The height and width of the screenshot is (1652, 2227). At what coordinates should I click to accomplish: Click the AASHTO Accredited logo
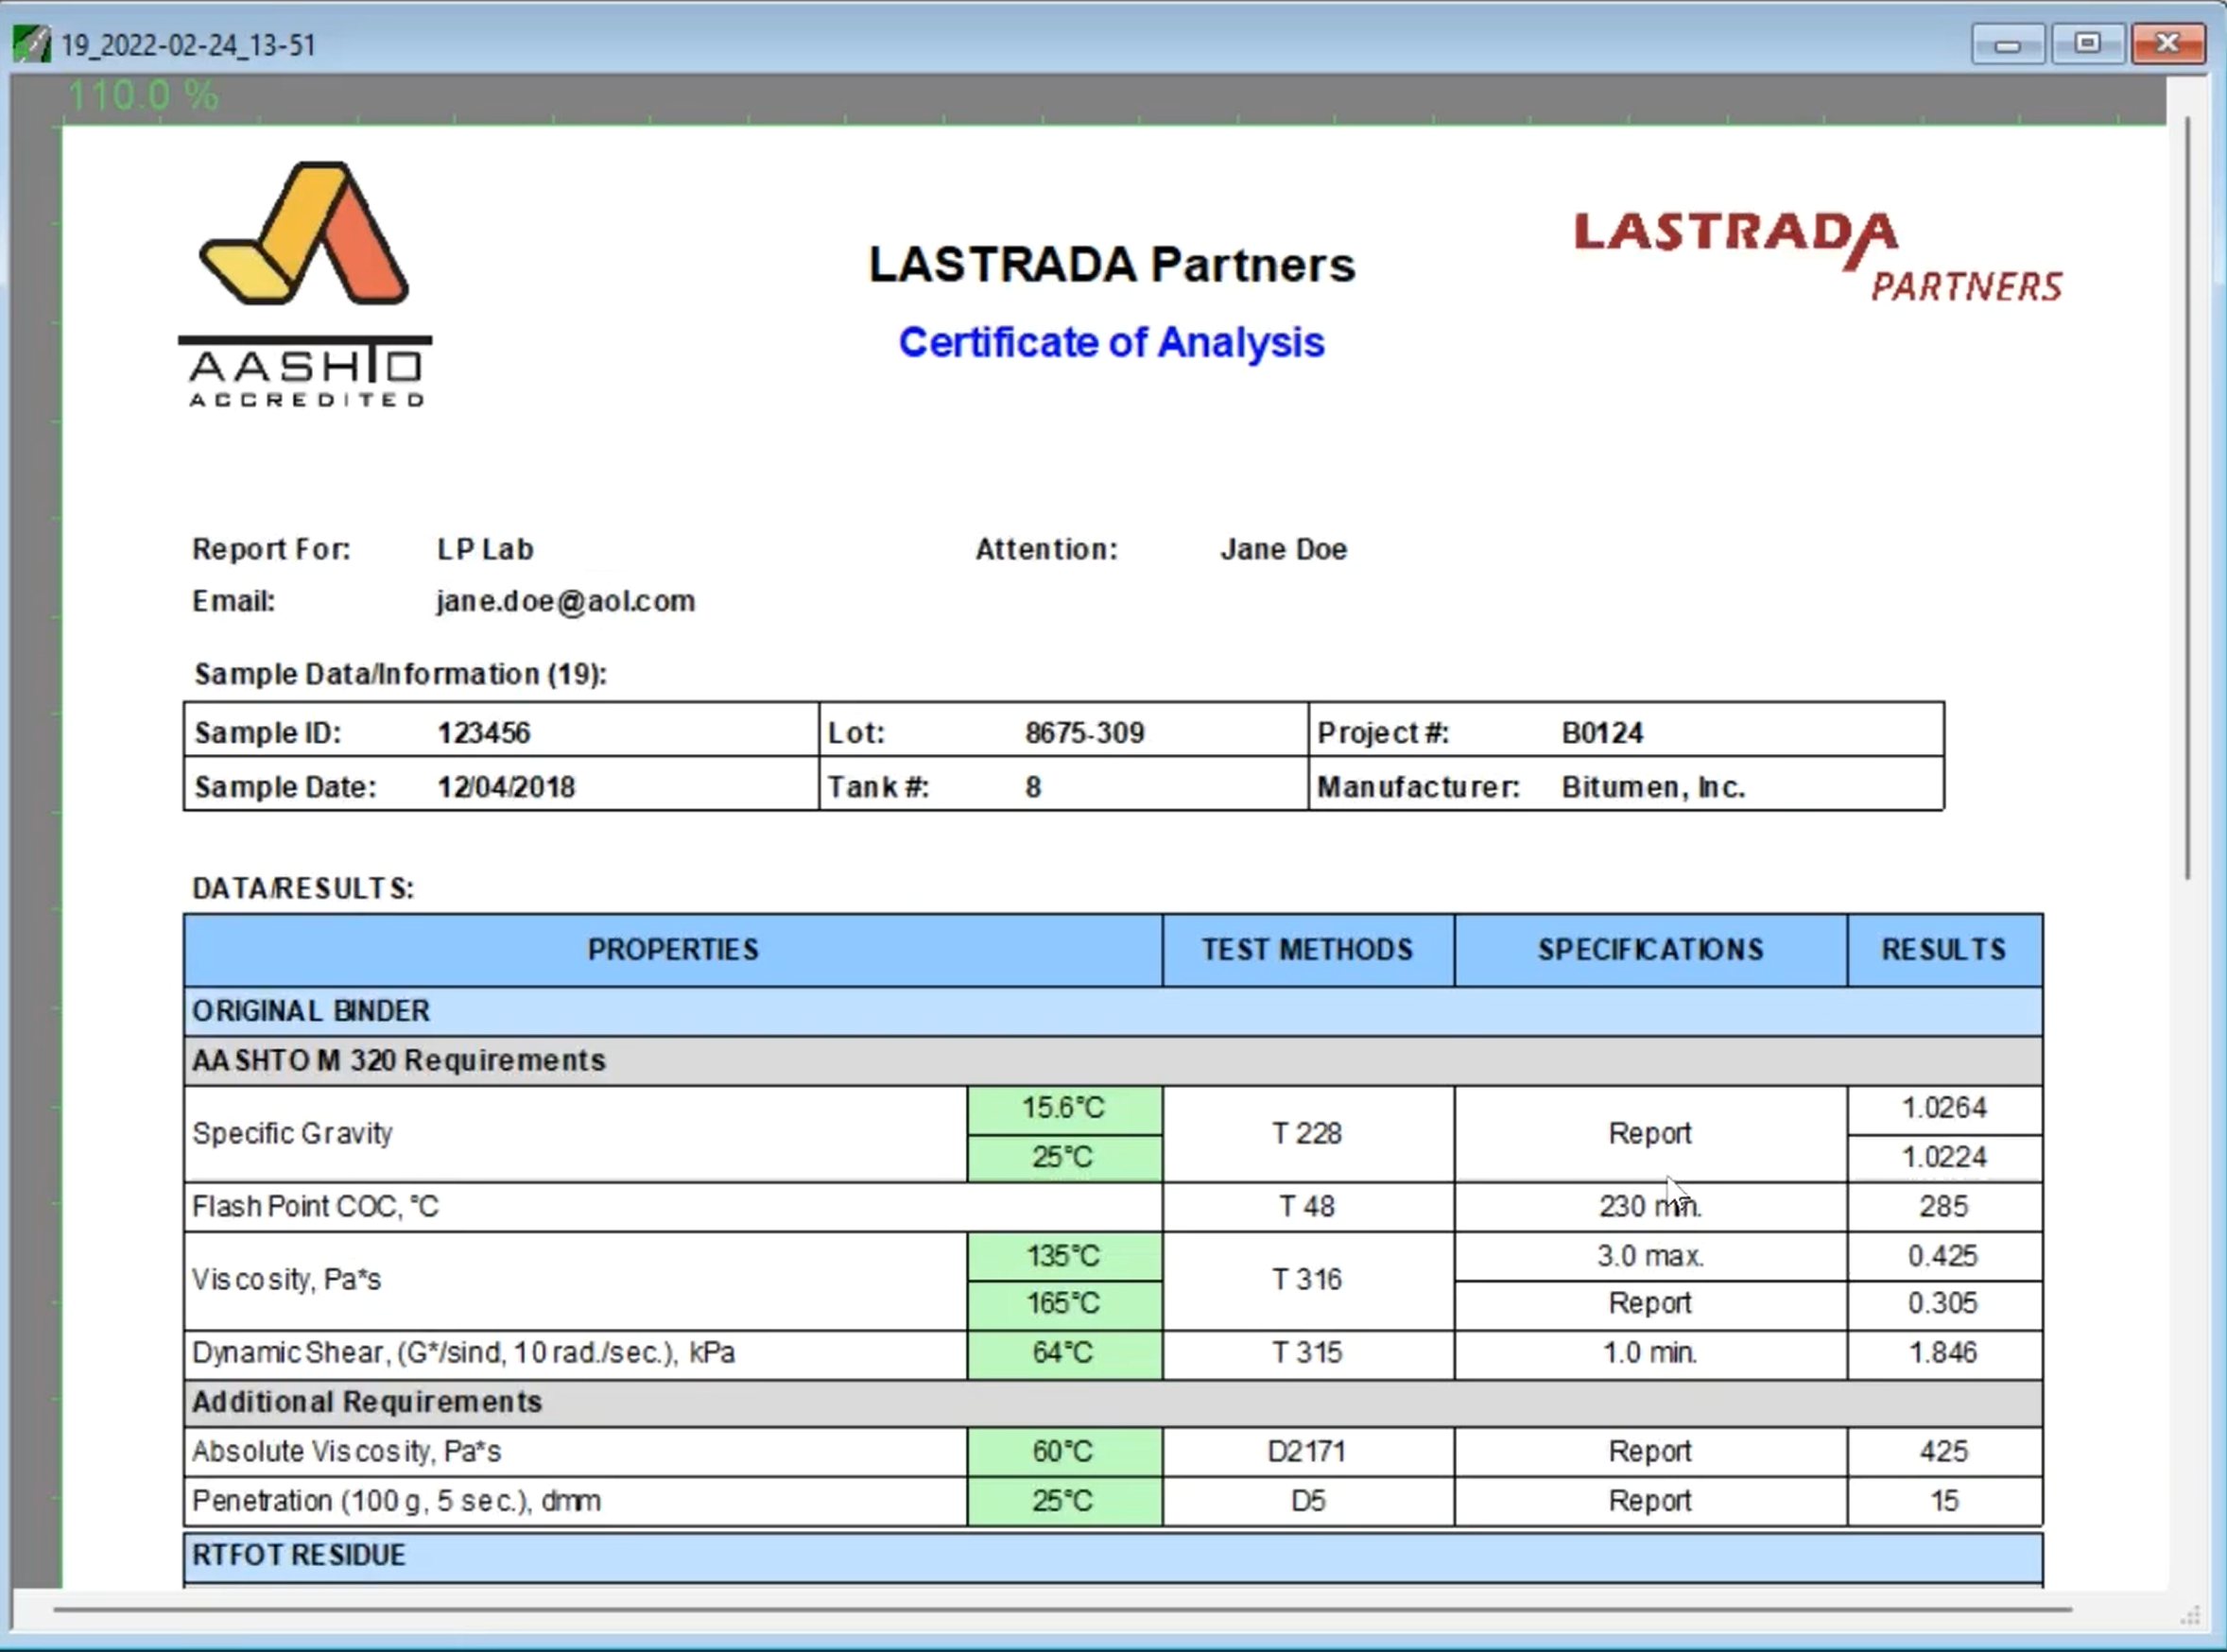point(305,284)
